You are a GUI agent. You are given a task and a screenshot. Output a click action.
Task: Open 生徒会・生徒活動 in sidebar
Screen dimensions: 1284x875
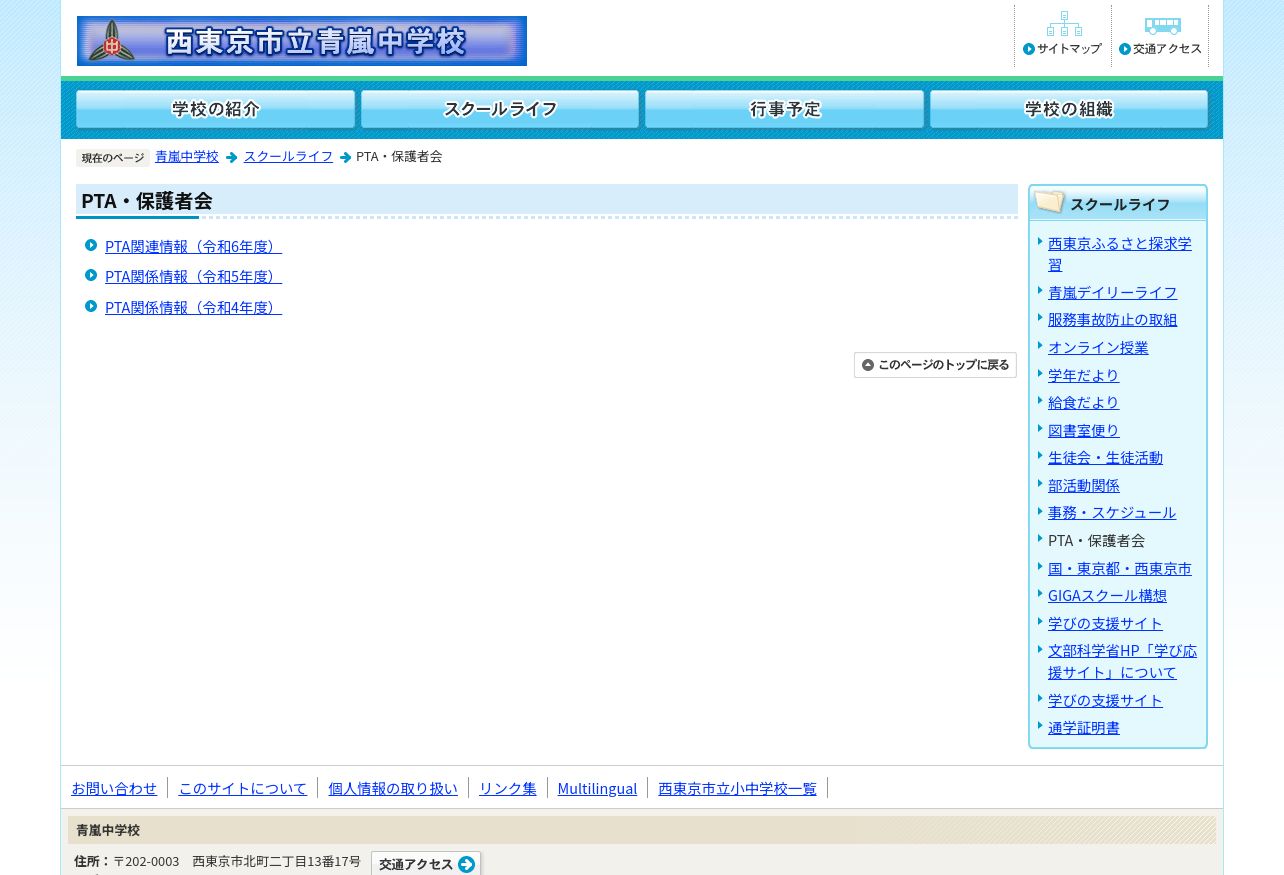tap(1105, 457)
